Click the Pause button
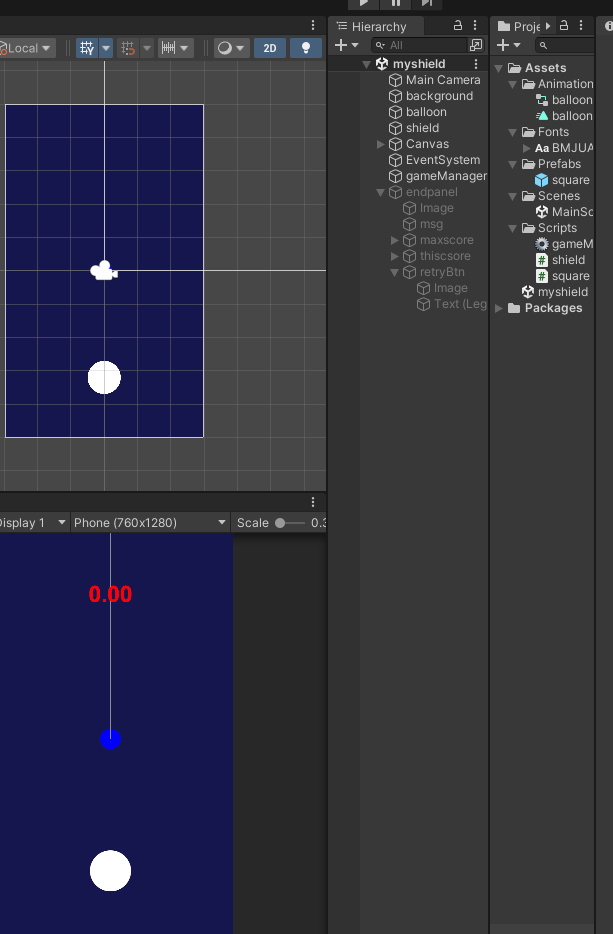Screen dimensions: 613x934 tap(396, 4)
